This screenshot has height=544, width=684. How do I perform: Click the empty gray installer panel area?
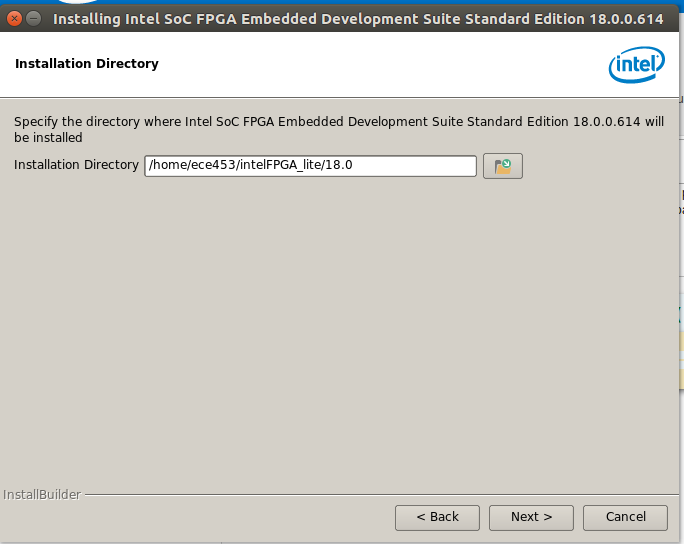coord(340,330)
